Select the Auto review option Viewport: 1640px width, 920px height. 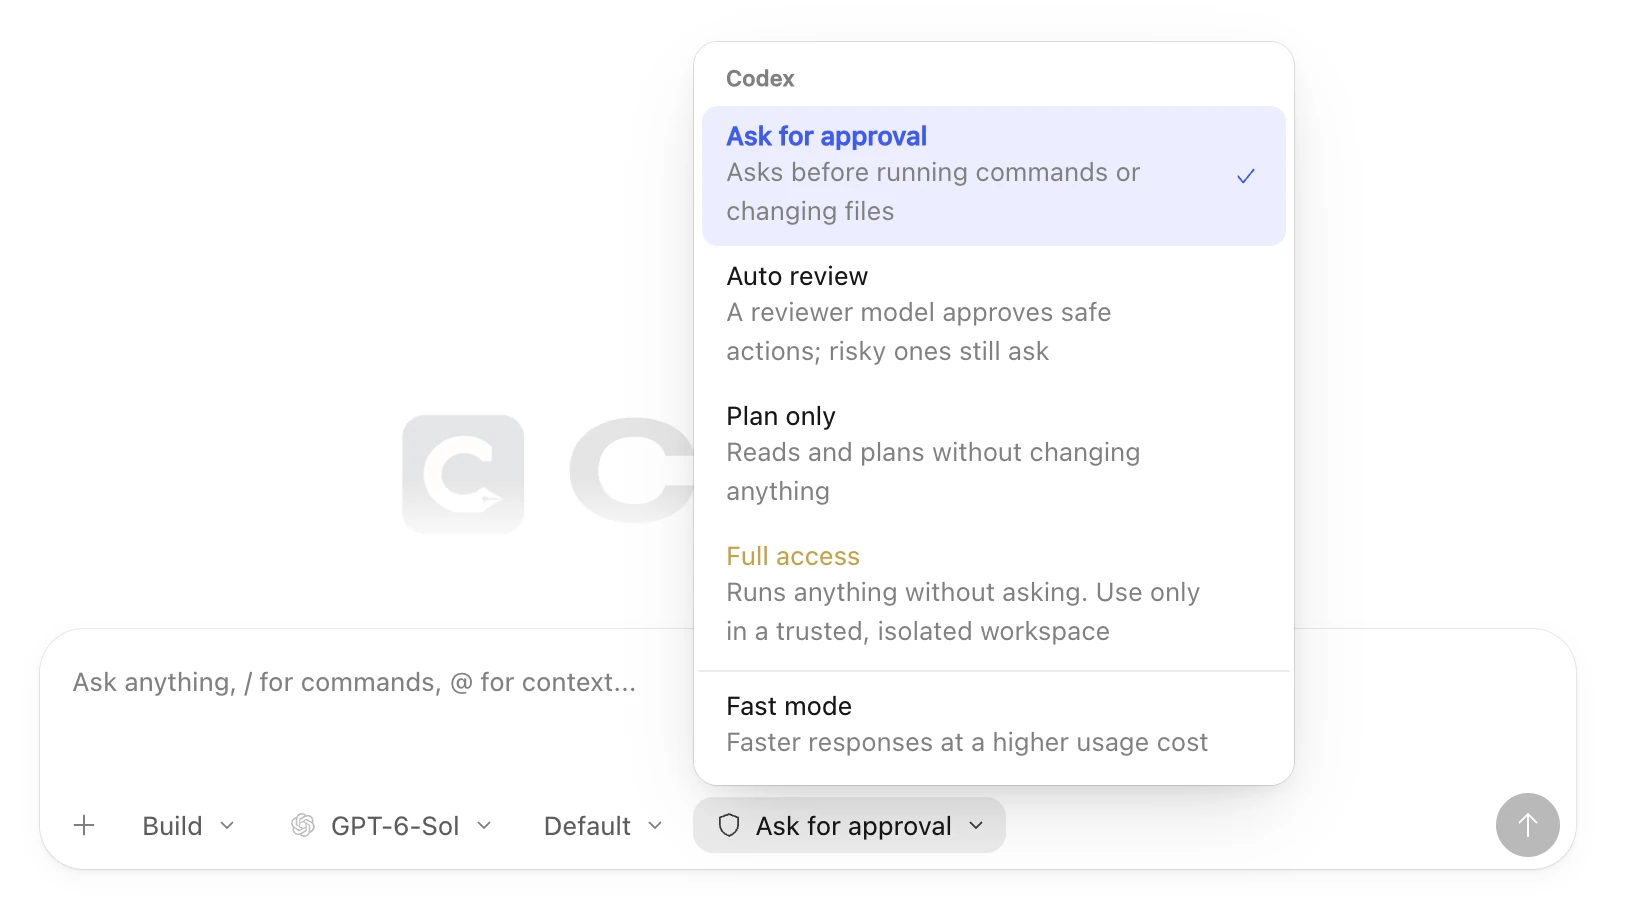coord(994,314)
